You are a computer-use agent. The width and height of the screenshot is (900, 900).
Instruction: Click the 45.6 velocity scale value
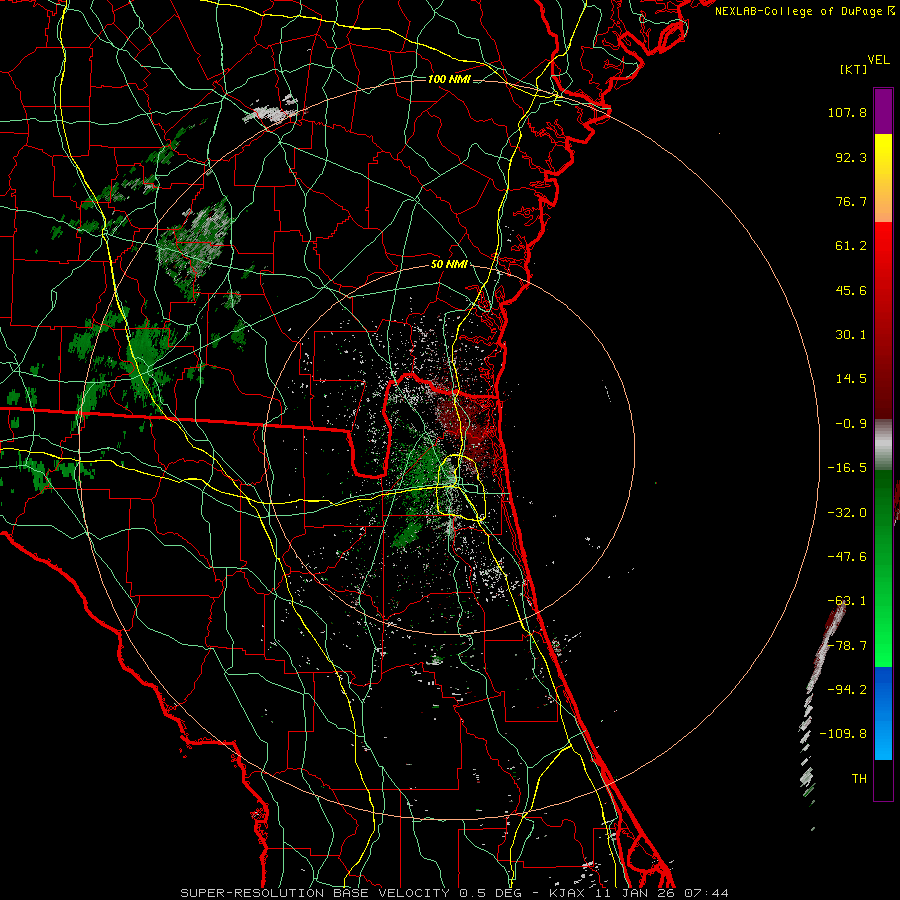tap(851, 290)
